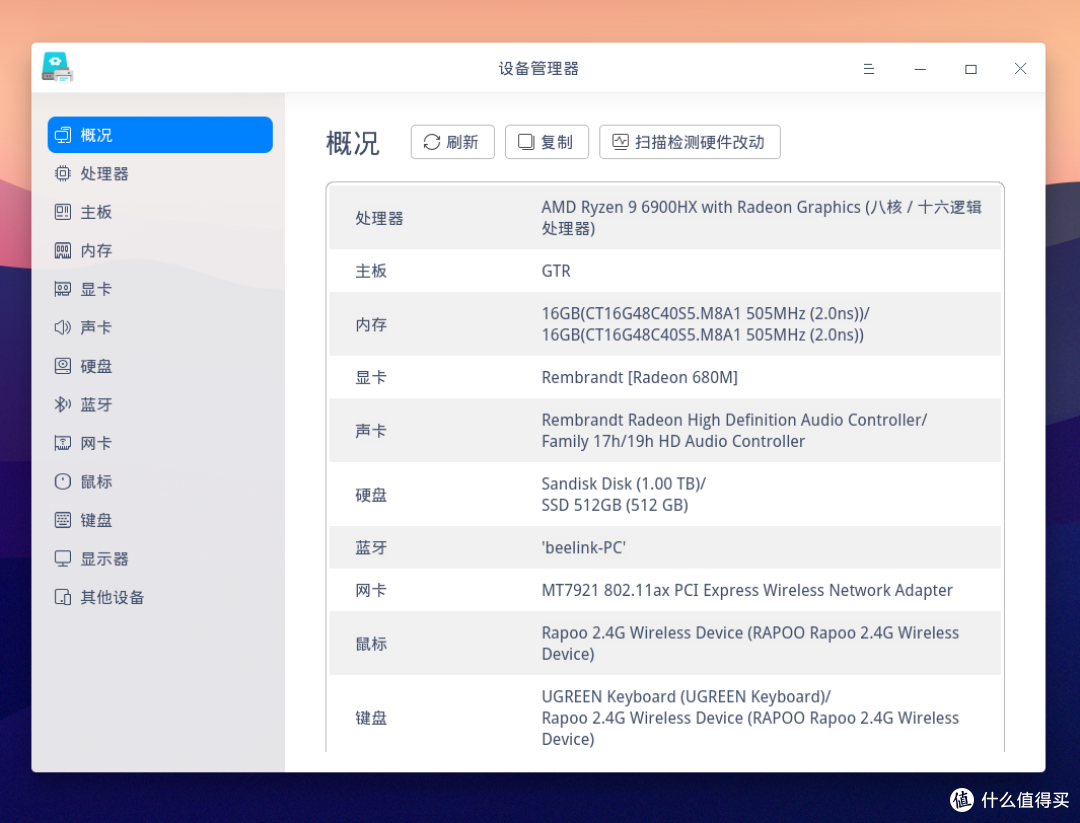Screen dimensions: 1080x823
Task: Click the GTR motherboard value
Action: point(556,271)
